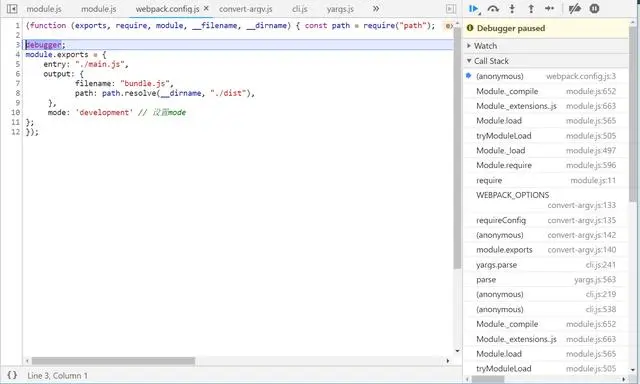This screenshot has width=640, height=384.
Task: Step to the next statement
Action: point(549,9)
